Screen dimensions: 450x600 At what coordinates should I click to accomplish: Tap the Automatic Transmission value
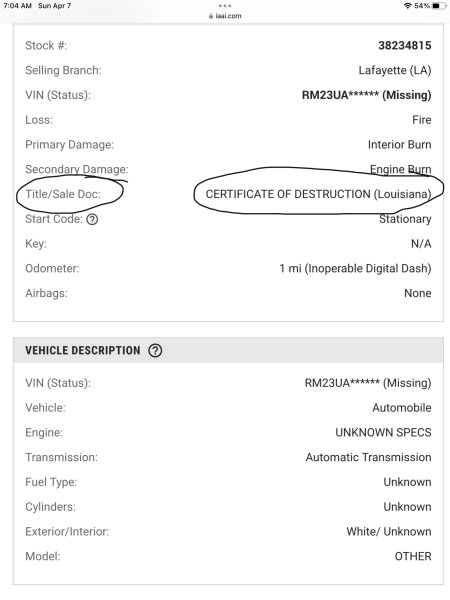click(x=368, y=457)
